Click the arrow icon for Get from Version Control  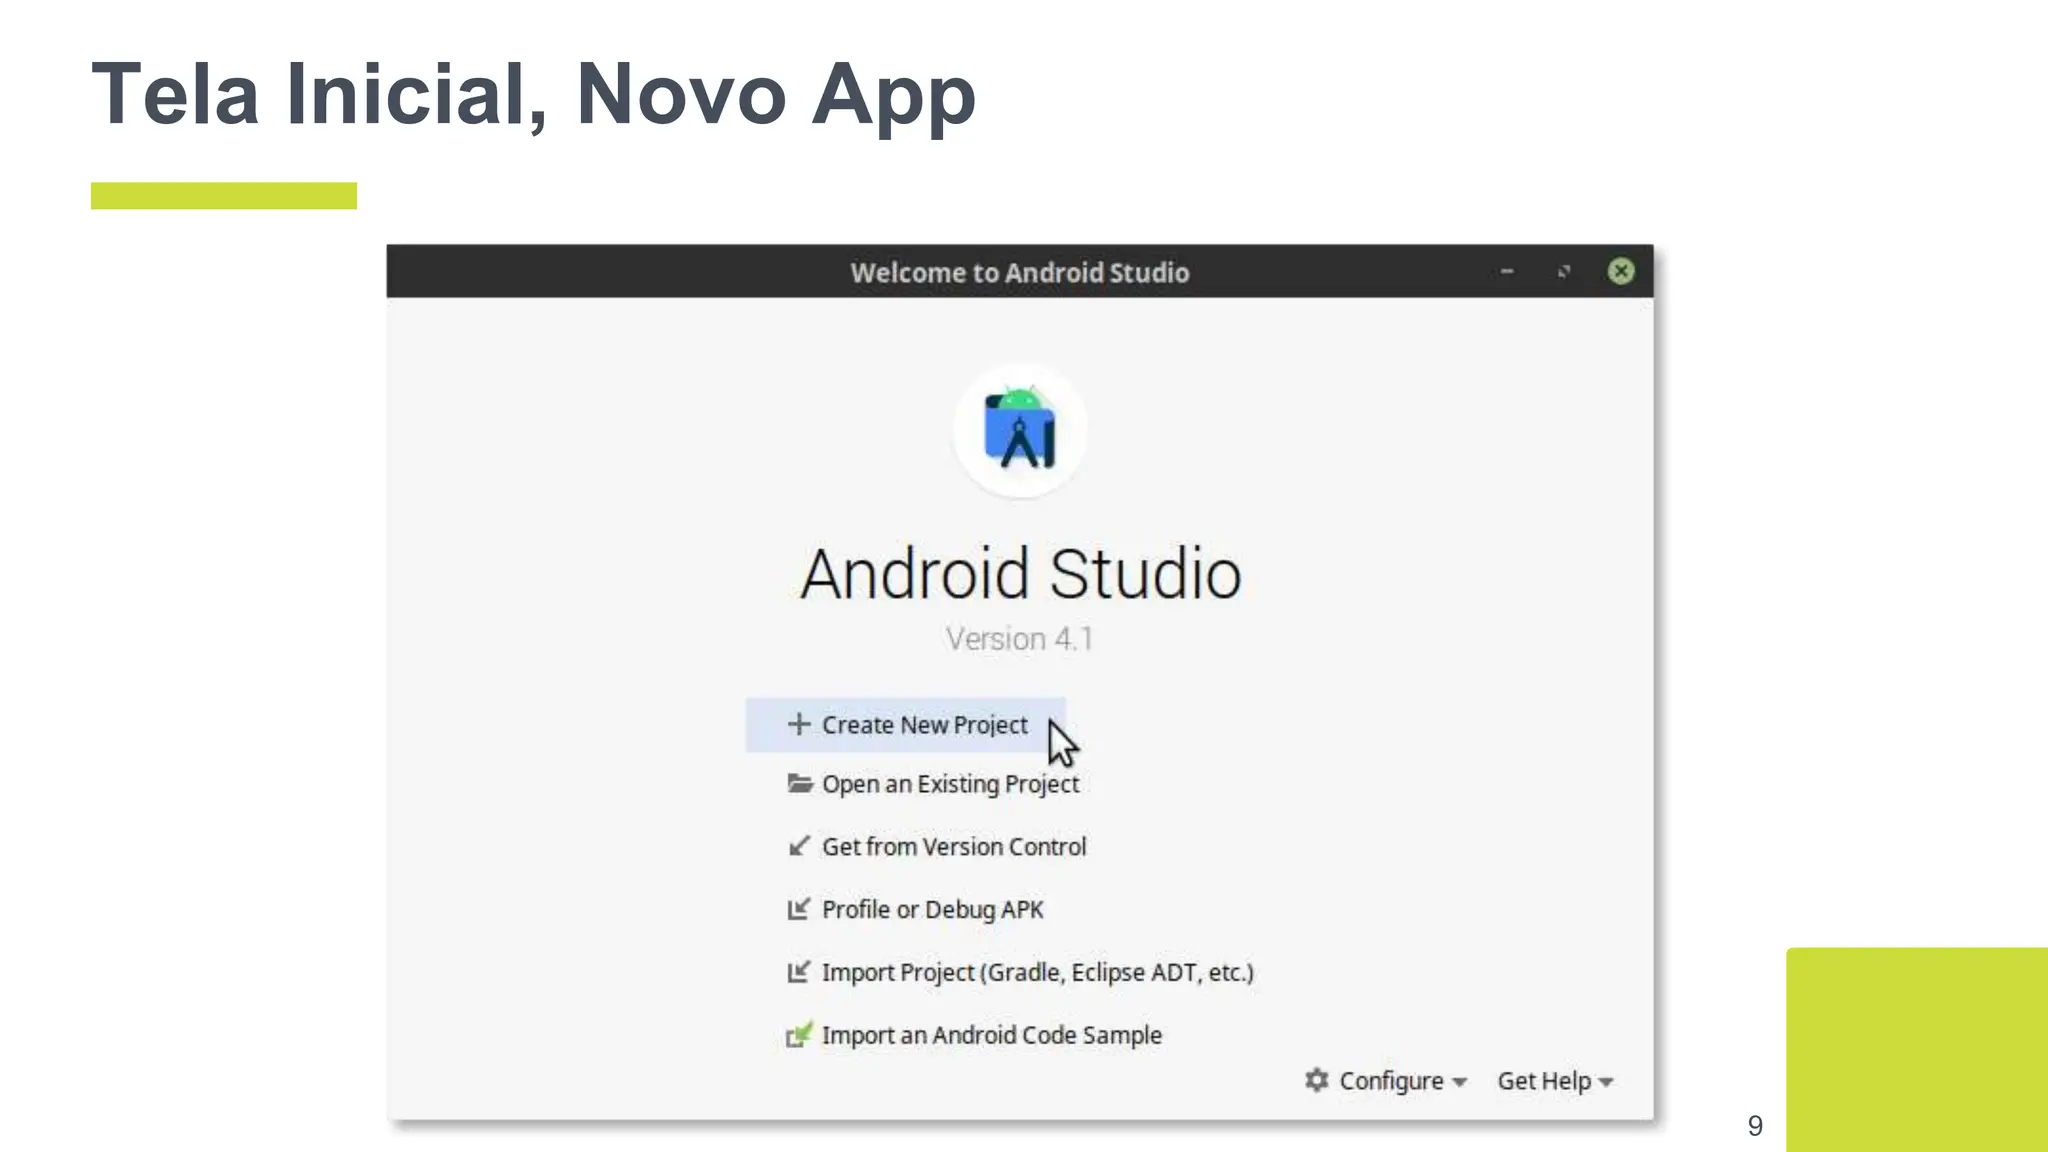click(x=798, y=846)
